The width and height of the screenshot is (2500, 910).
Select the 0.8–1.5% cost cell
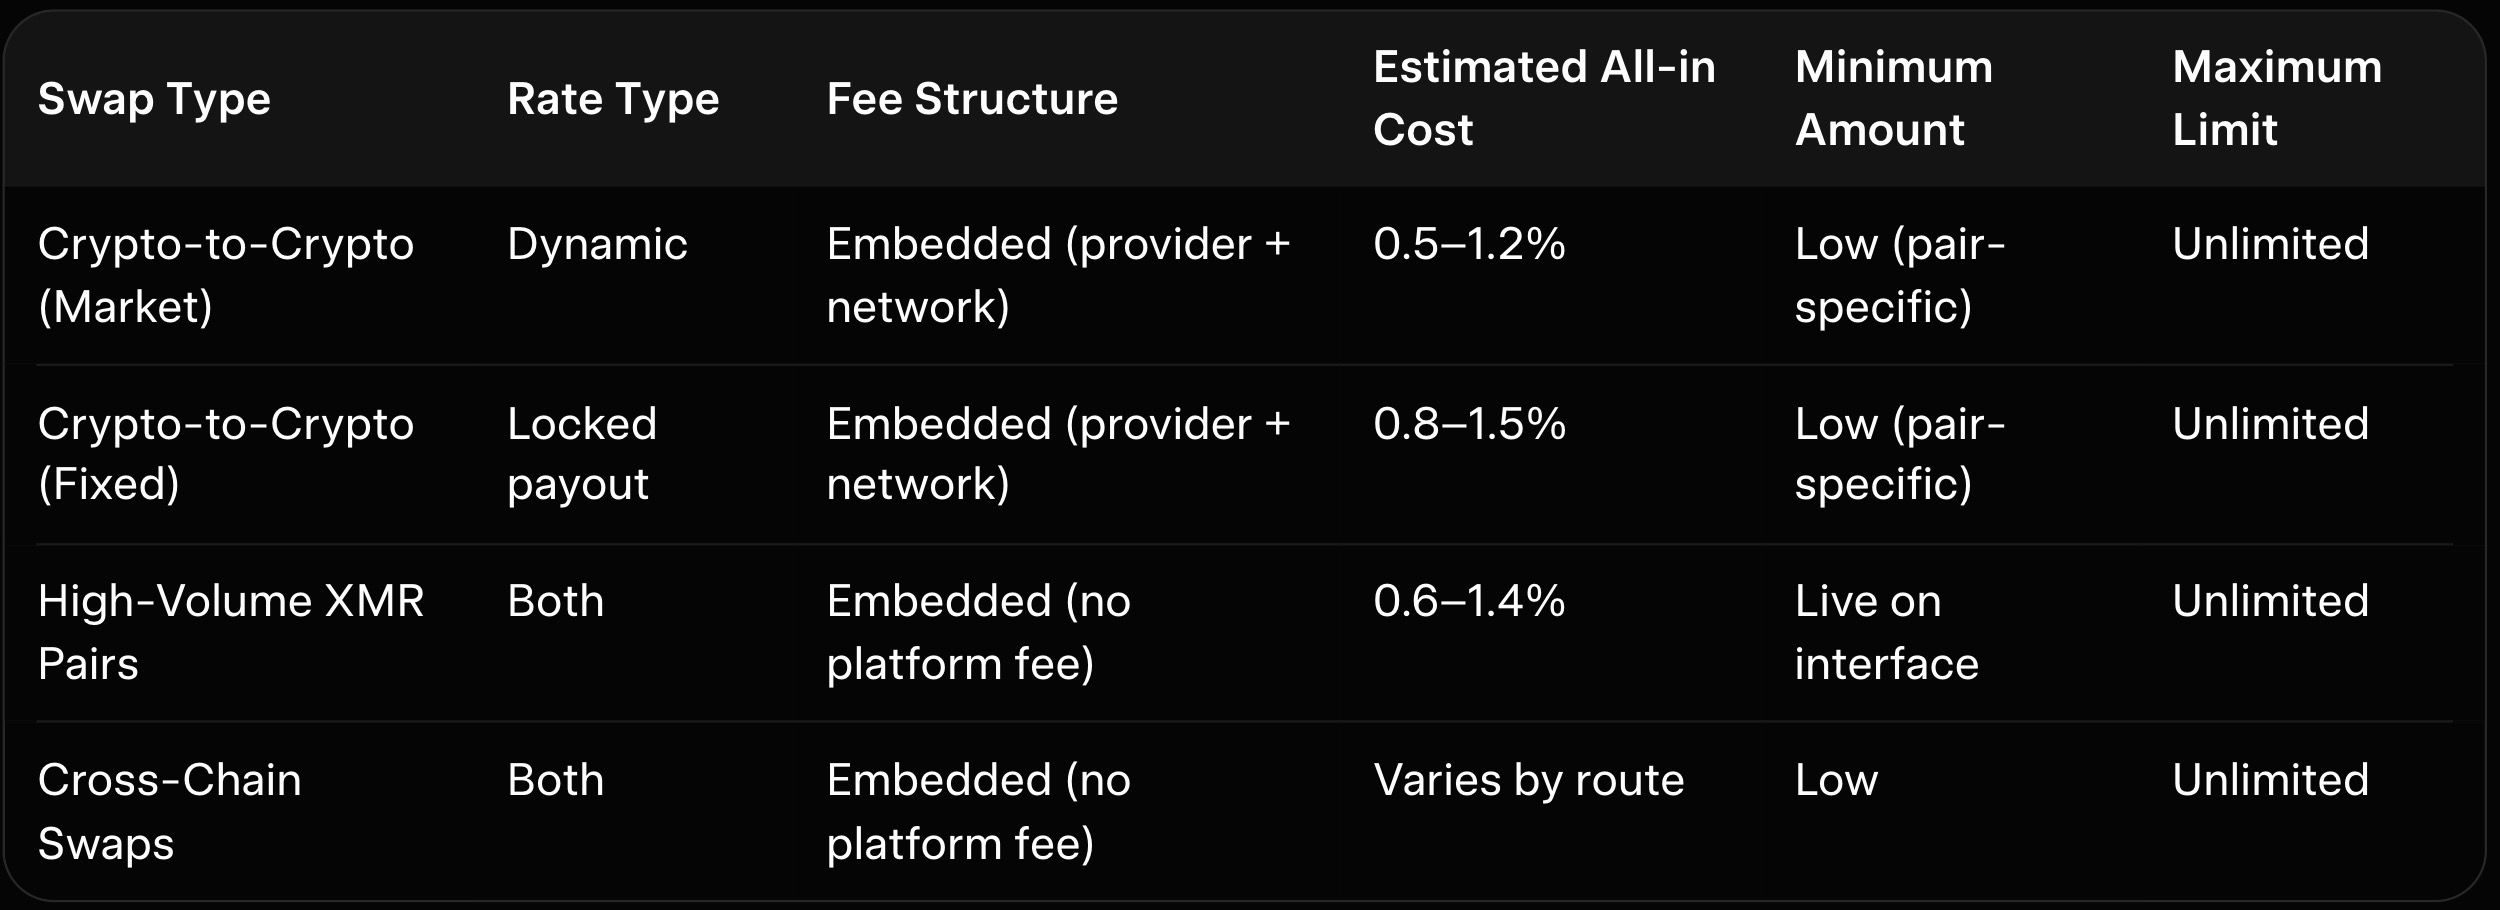point(1468,424)
